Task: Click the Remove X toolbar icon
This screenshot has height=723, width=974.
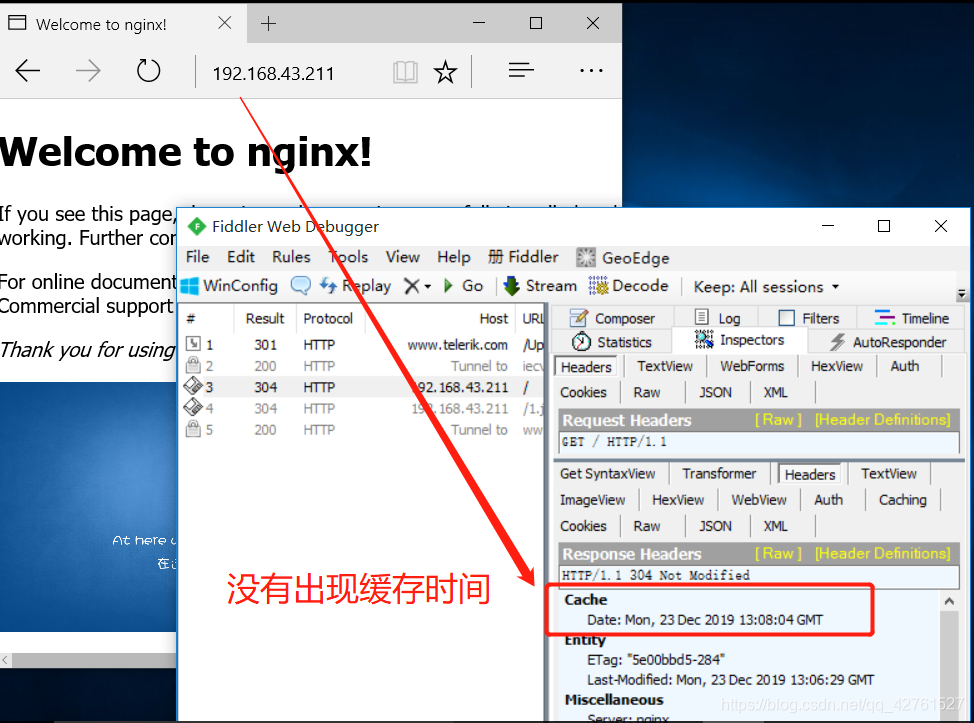Action: click(411, 286)
